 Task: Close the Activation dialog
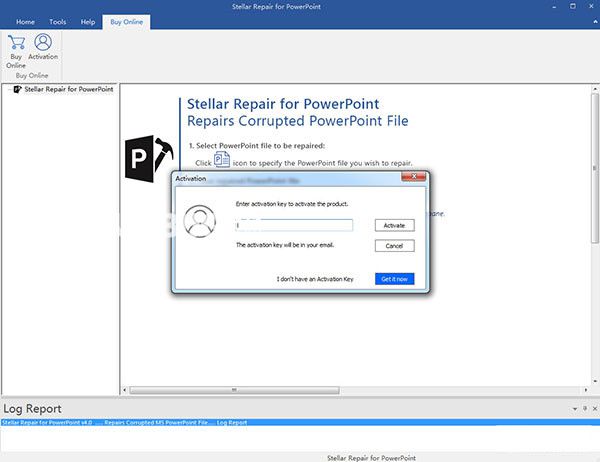(x=413, y=176)
